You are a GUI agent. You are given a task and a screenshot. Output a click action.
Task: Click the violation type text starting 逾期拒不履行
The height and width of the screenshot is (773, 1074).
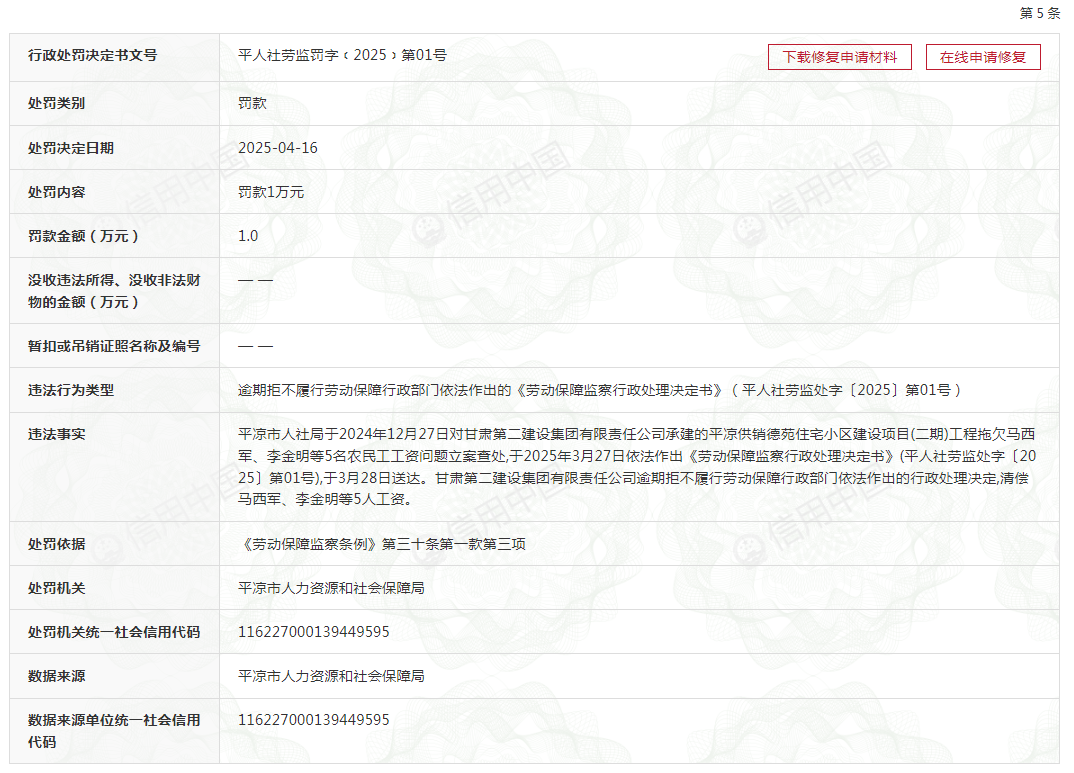click(600, 390)
